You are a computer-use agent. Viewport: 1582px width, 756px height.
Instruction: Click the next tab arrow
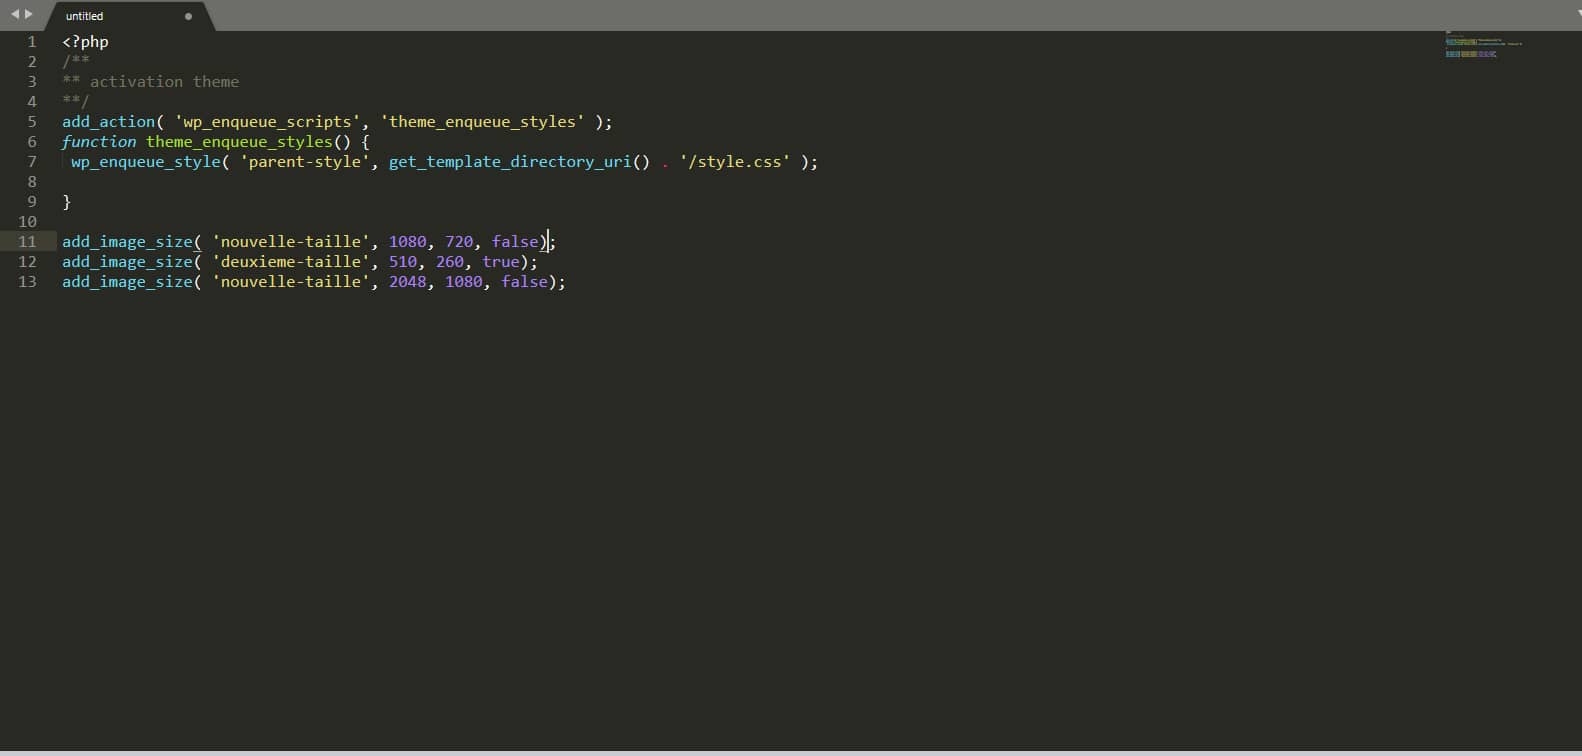coord(28,14)
